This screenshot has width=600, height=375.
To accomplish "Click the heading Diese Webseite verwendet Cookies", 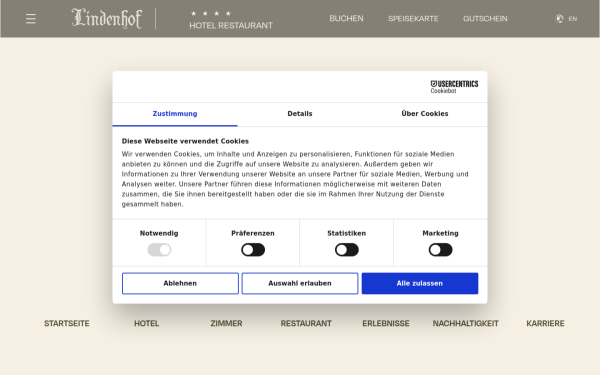I will point(185,141).
